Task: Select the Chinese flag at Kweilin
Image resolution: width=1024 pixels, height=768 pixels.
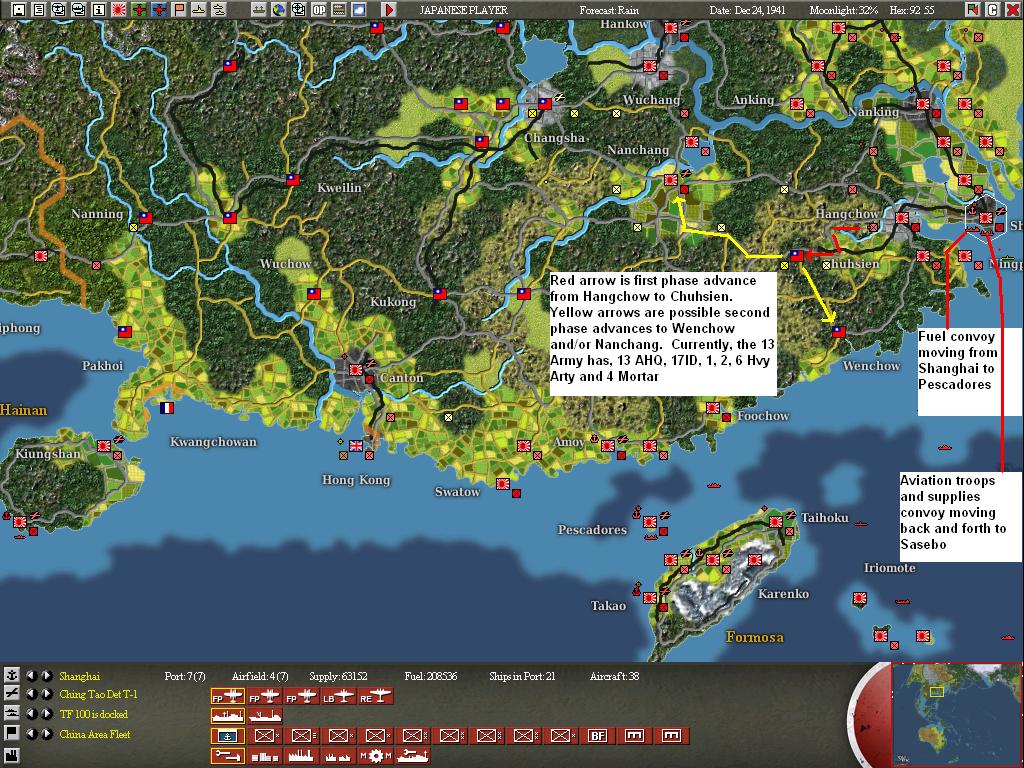Action: coord(293,179)
